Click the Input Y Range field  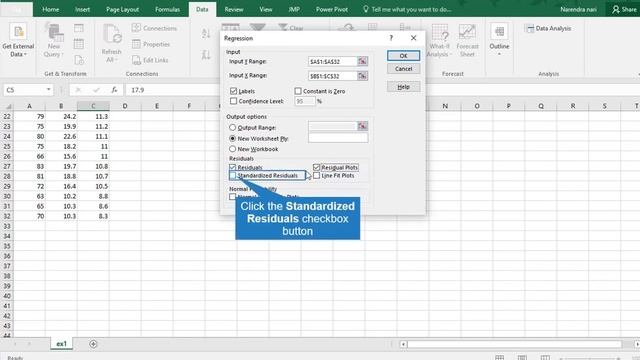(333, 61)
